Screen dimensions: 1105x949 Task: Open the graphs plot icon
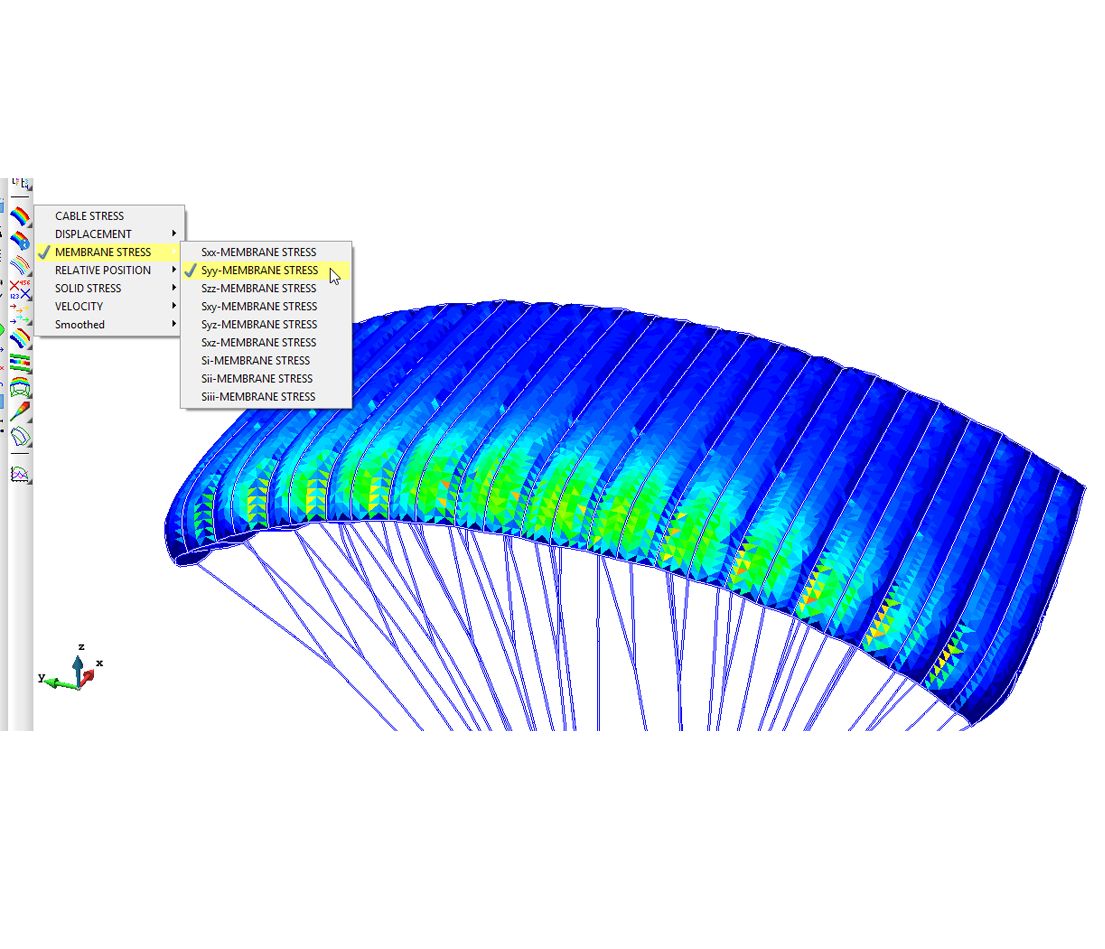pyautogui.click(x=20, y=472)
